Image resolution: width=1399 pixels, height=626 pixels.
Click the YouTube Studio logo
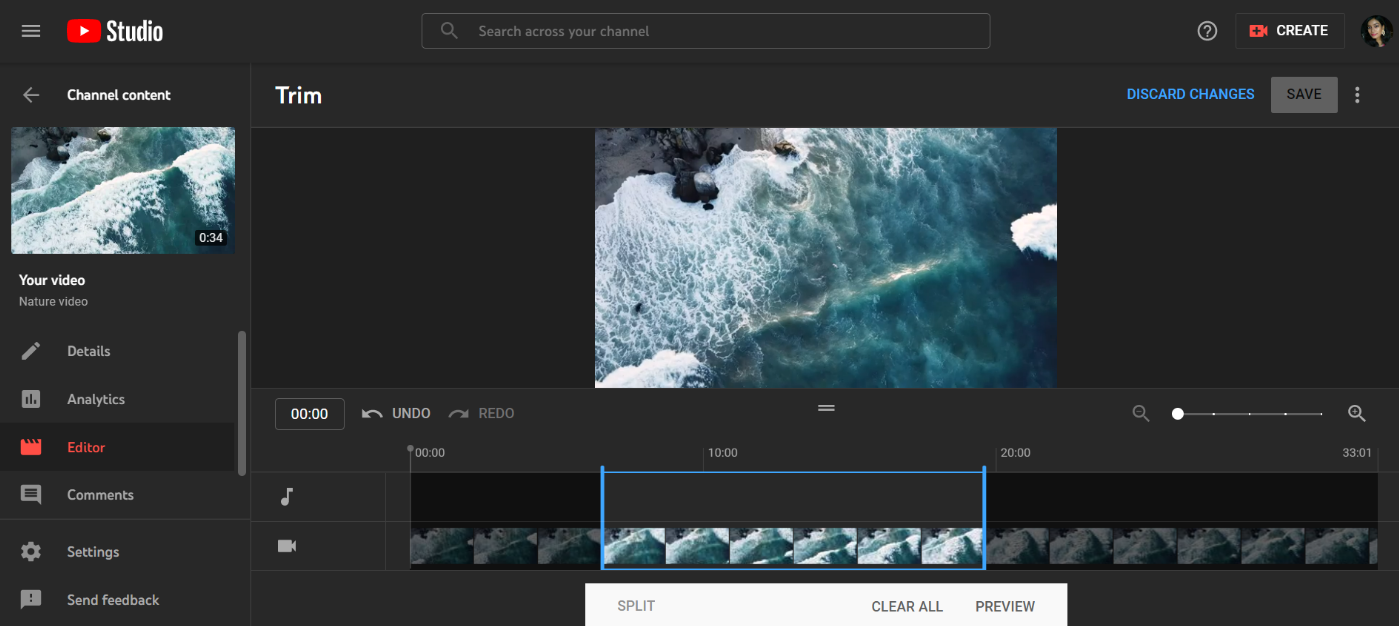pyautogui.click(x=115, y=31)
